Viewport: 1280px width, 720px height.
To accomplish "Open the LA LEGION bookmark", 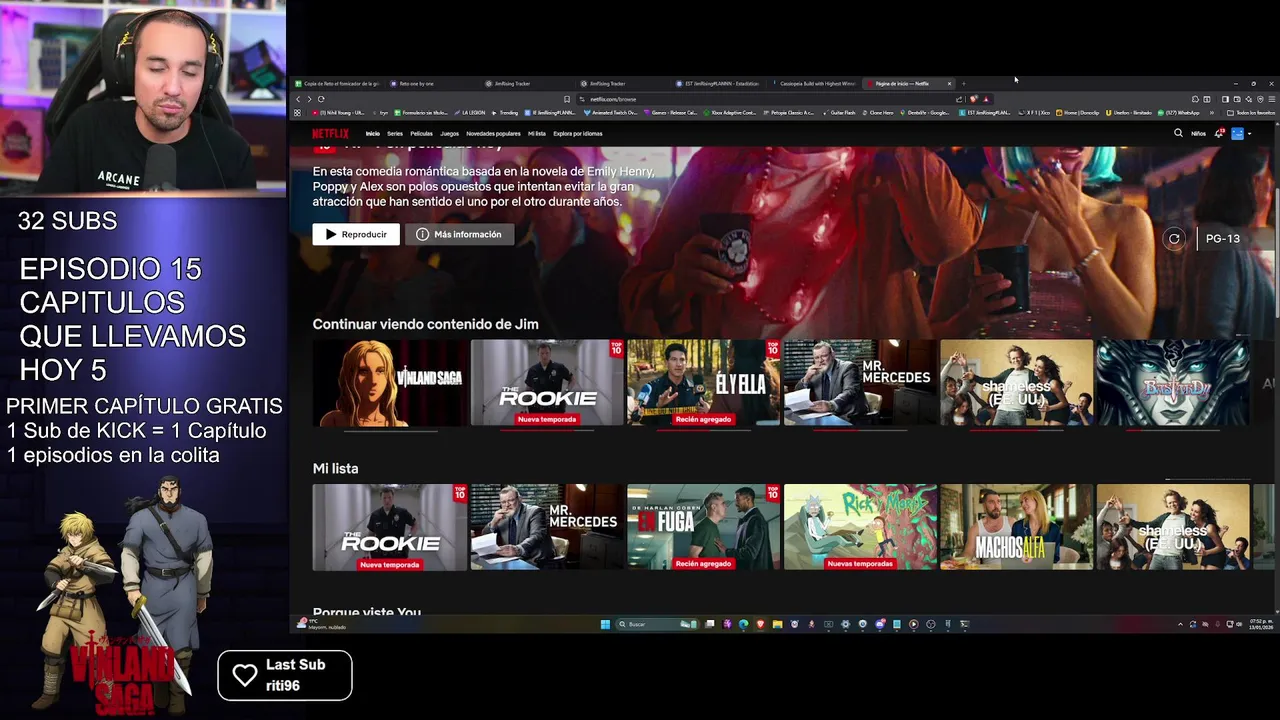I will click(470, 113).
